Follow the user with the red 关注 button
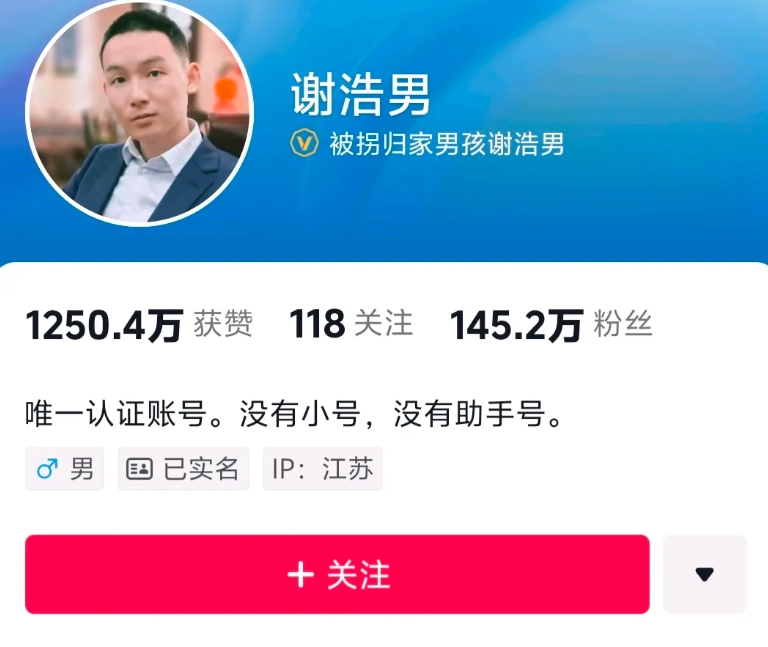768x647 pixels. pos(337,574)
